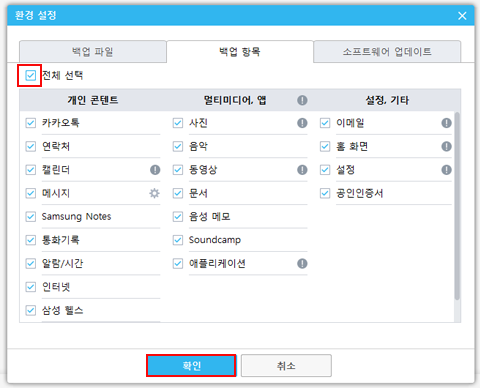Uncheck the 카카오톡 checkbox
The width and height of the screenshot is (480, 388).
tap(31, 123)
